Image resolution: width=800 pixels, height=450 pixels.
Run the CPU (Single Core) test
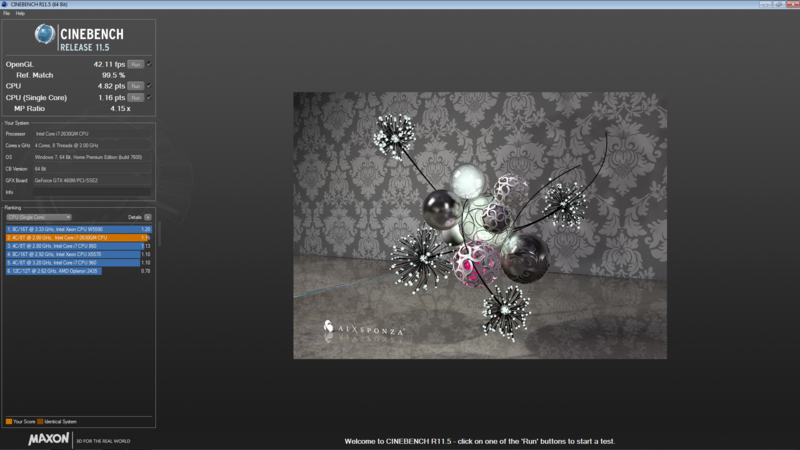(x=136, y=97)
